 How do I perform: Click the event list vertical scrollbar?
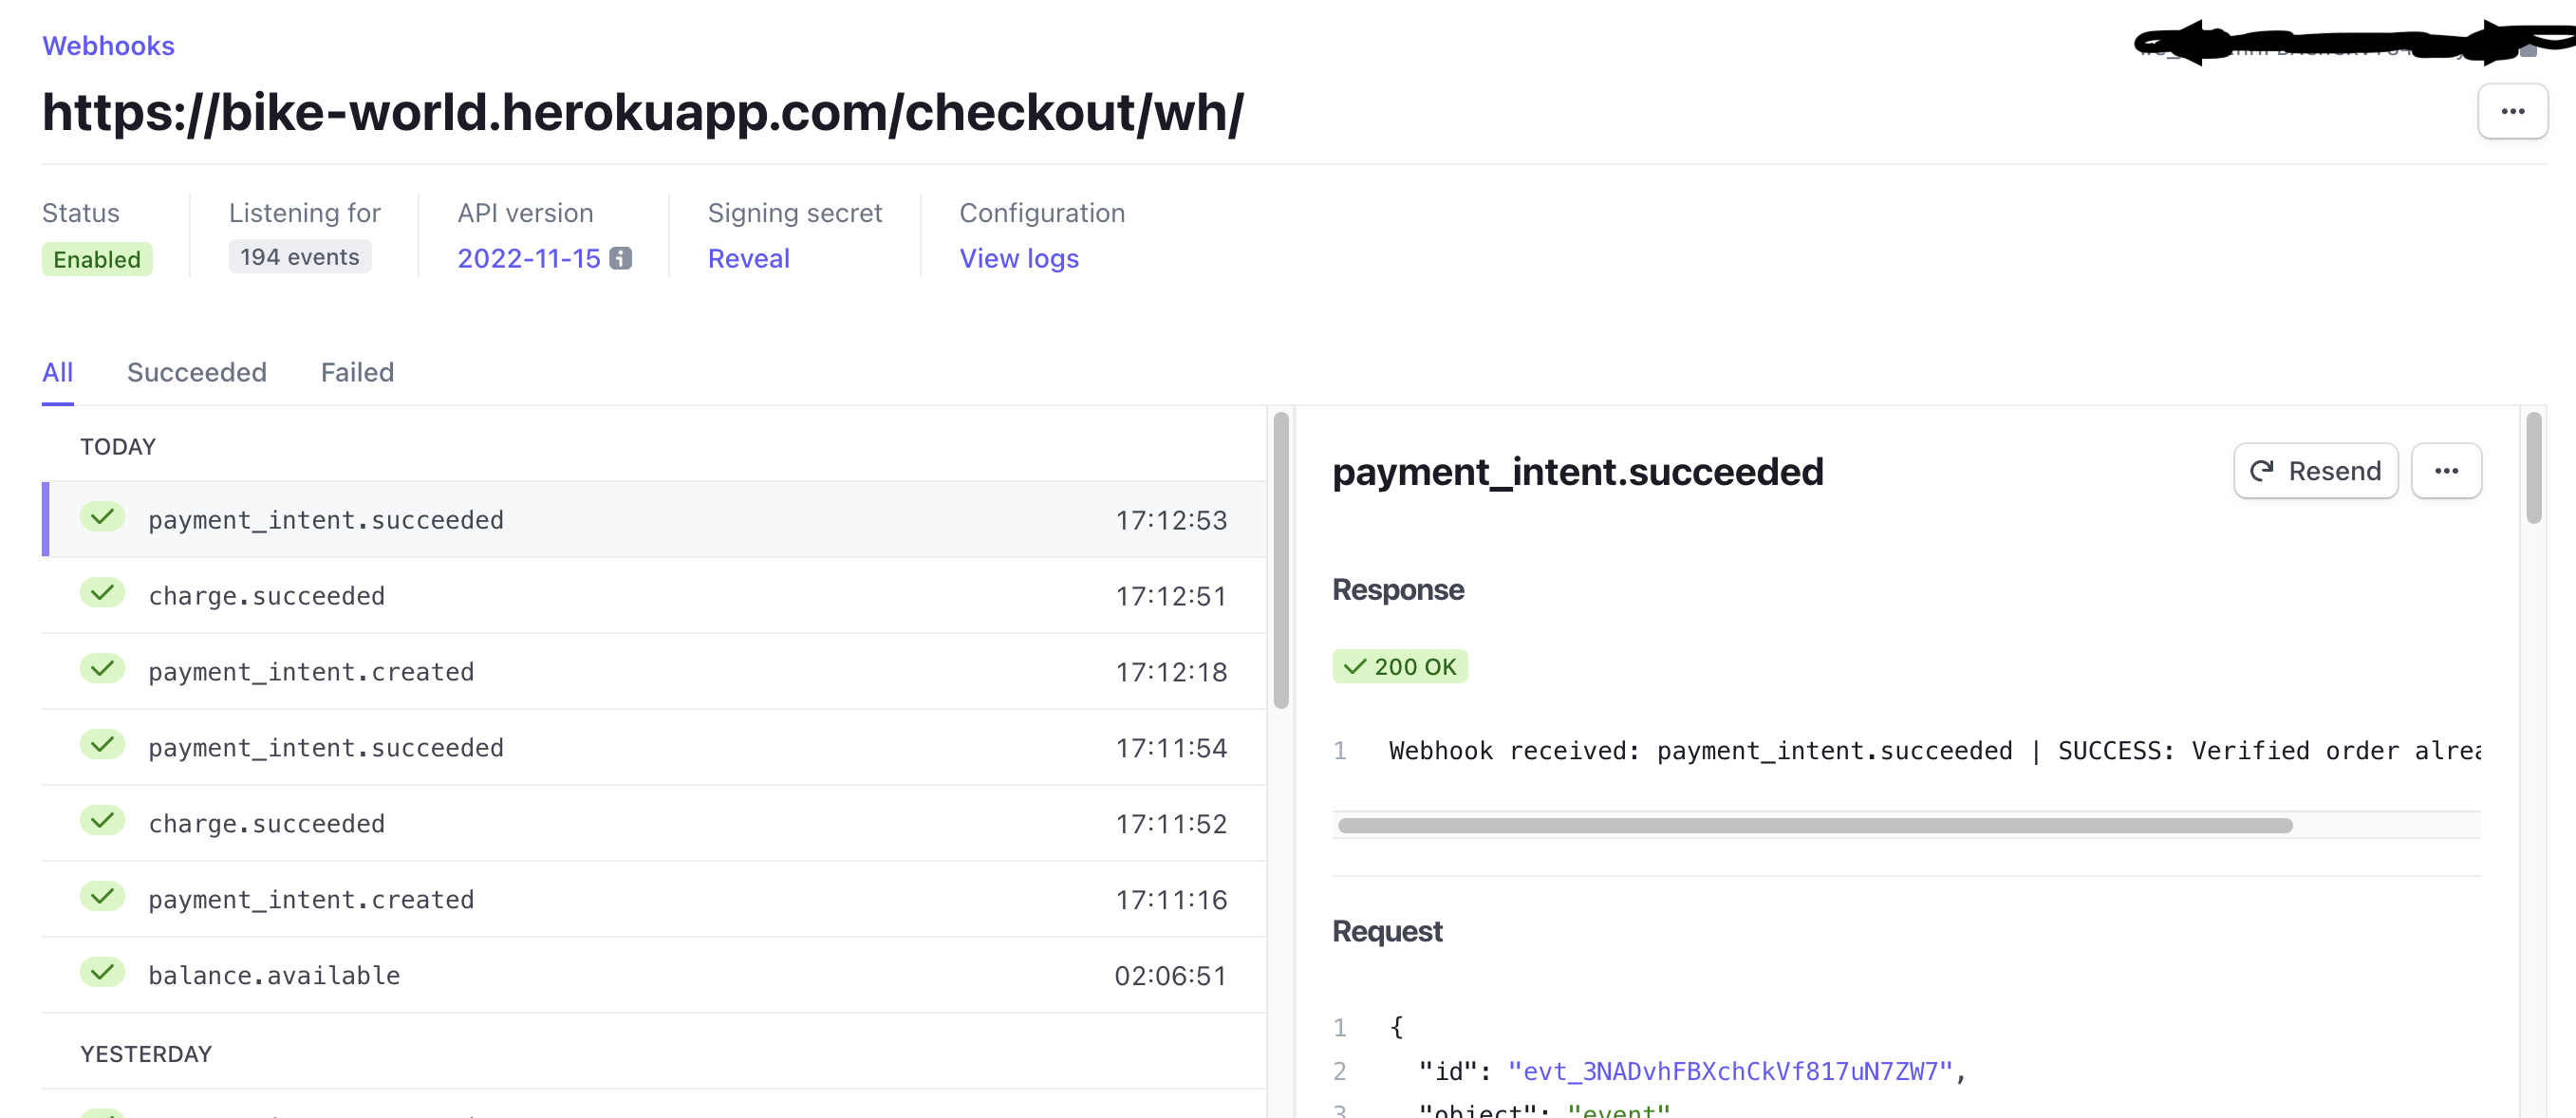1281,560
